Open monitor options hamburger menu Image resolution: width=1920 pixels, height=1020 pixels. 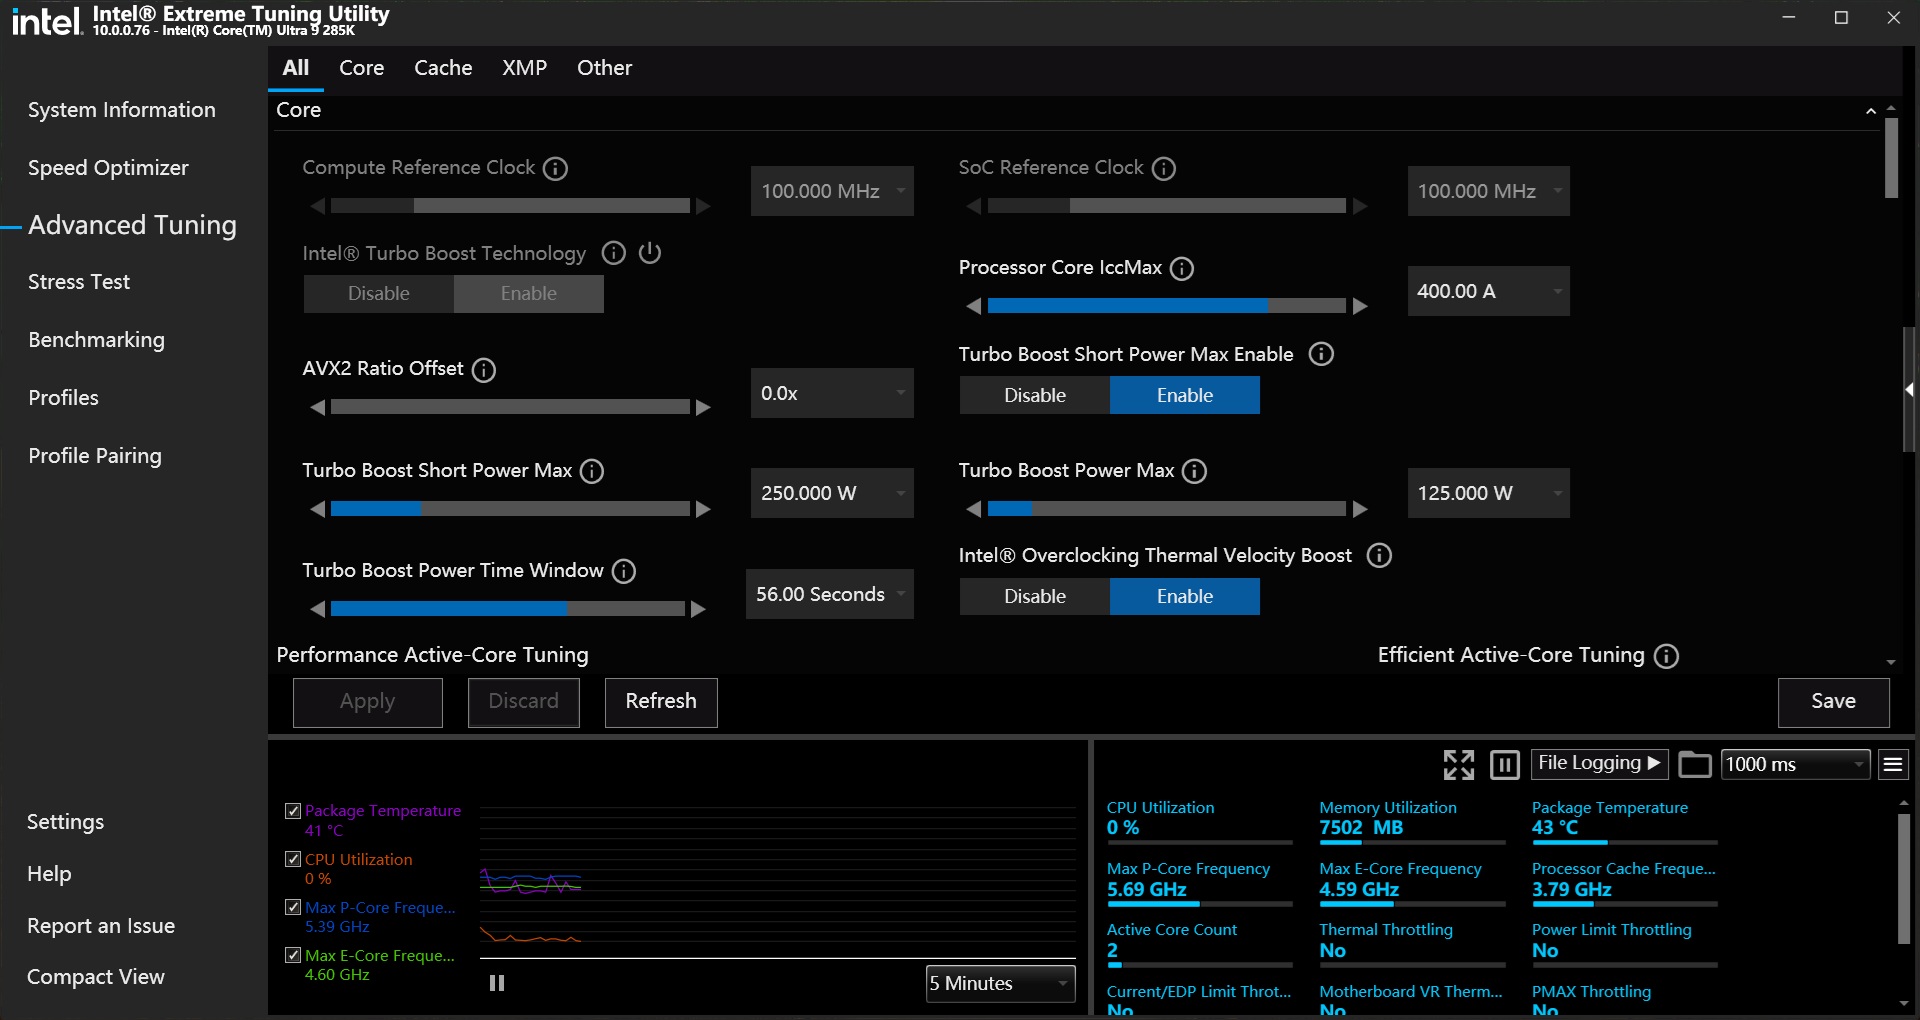click(x=1893, y=765)
